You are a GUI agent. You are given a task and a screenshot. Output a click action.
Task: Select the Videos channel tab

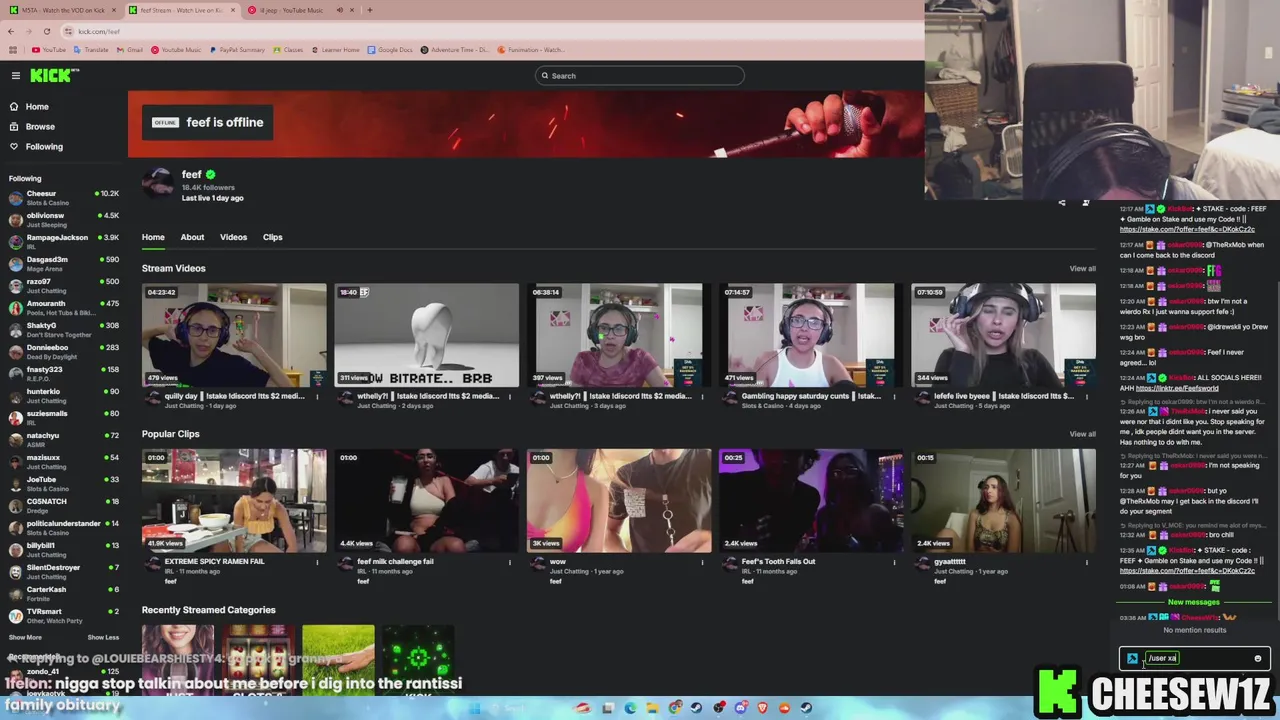tap(233, 237)
